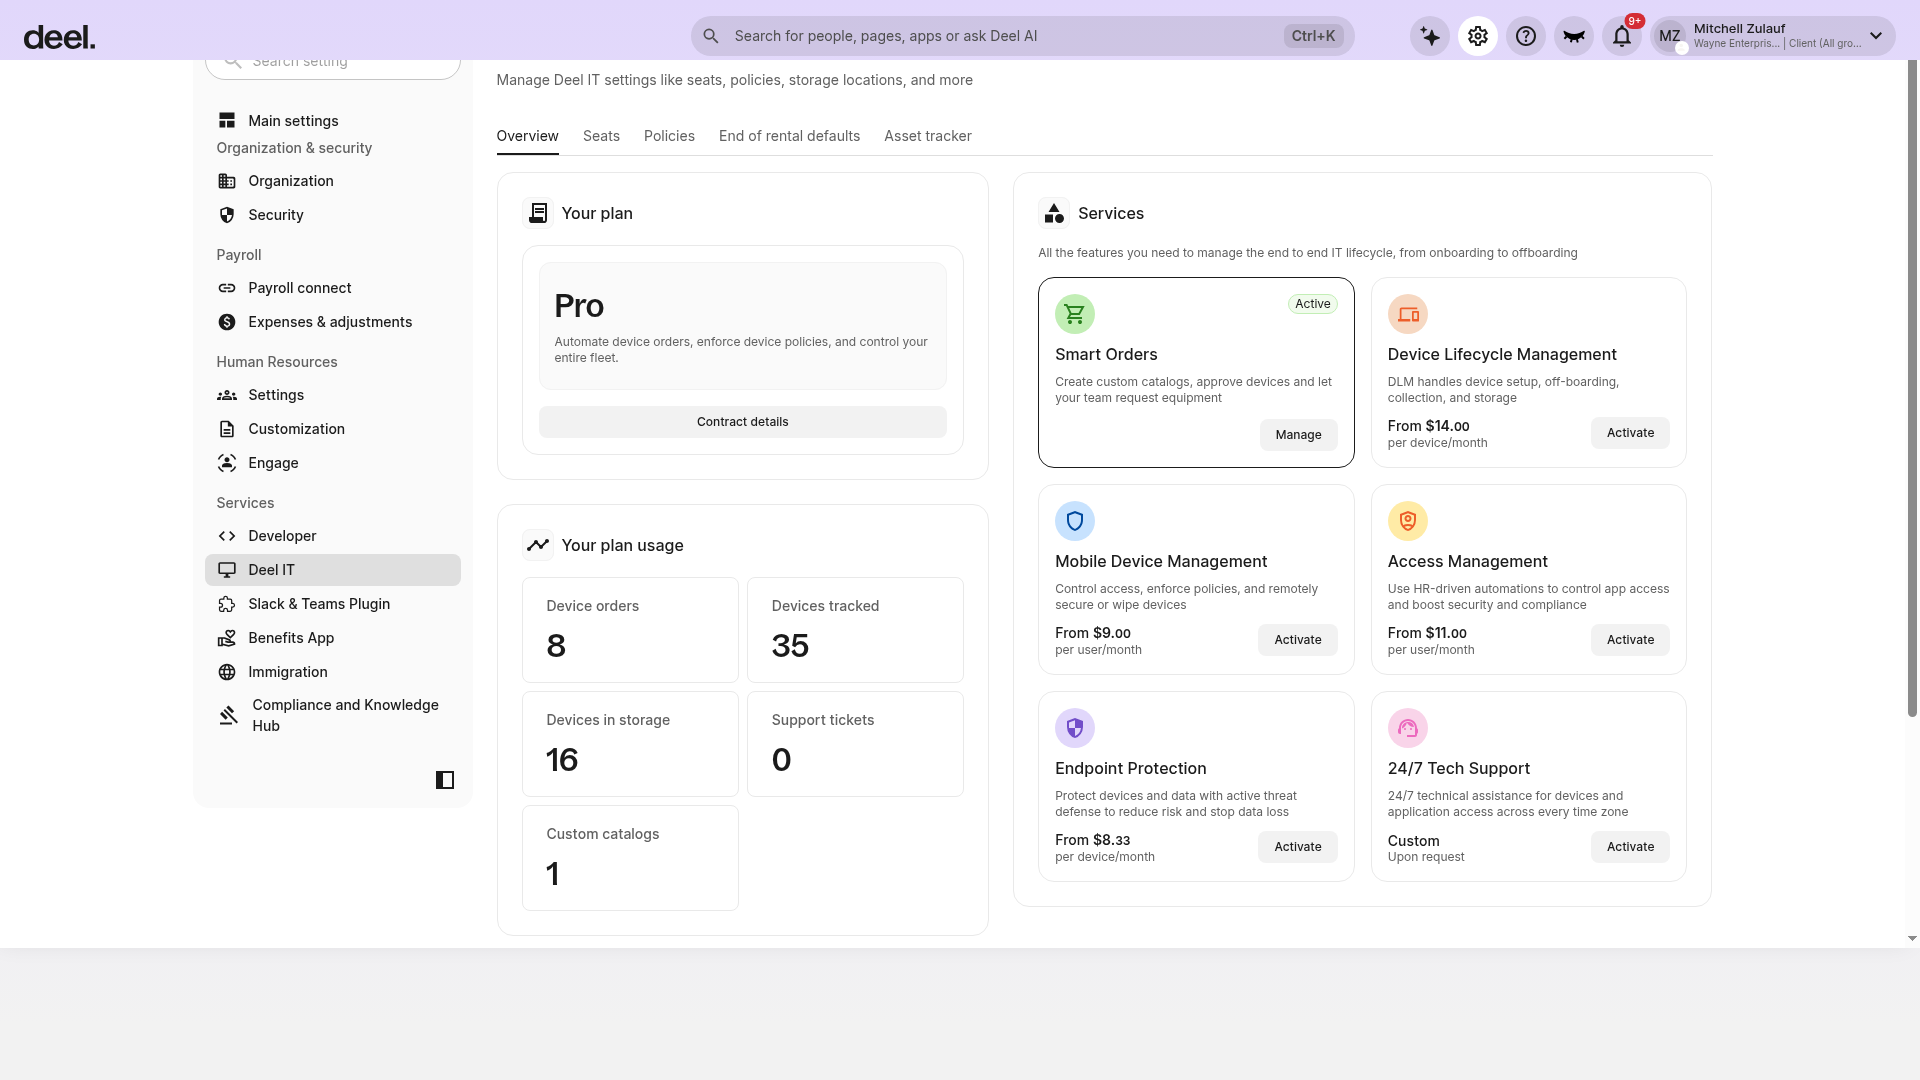The image size is (1920, 1080).
Task: Click the 'From $11.00' price text
Action: 1427,633
